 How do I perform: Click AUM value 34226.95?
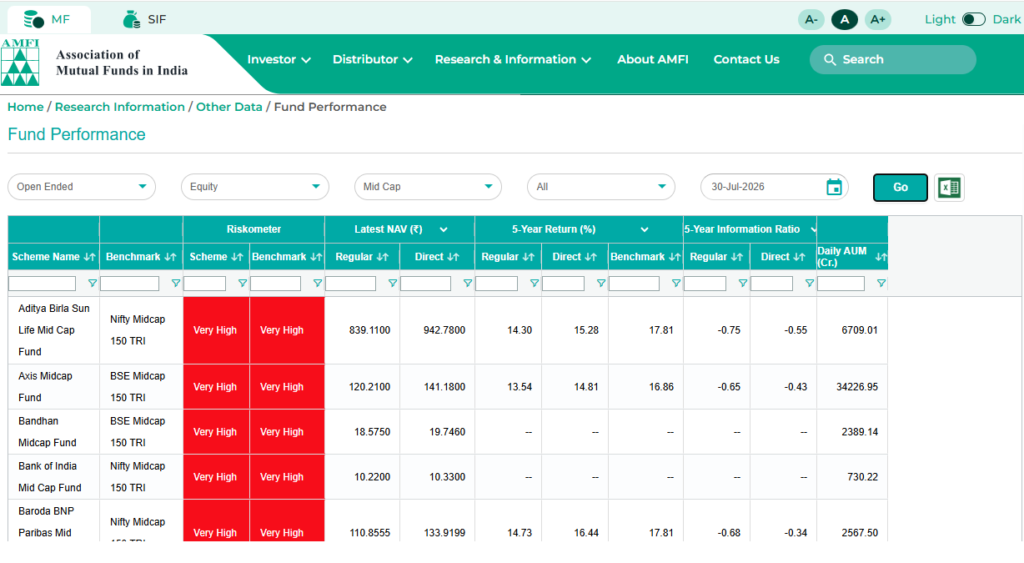(857, 387)
